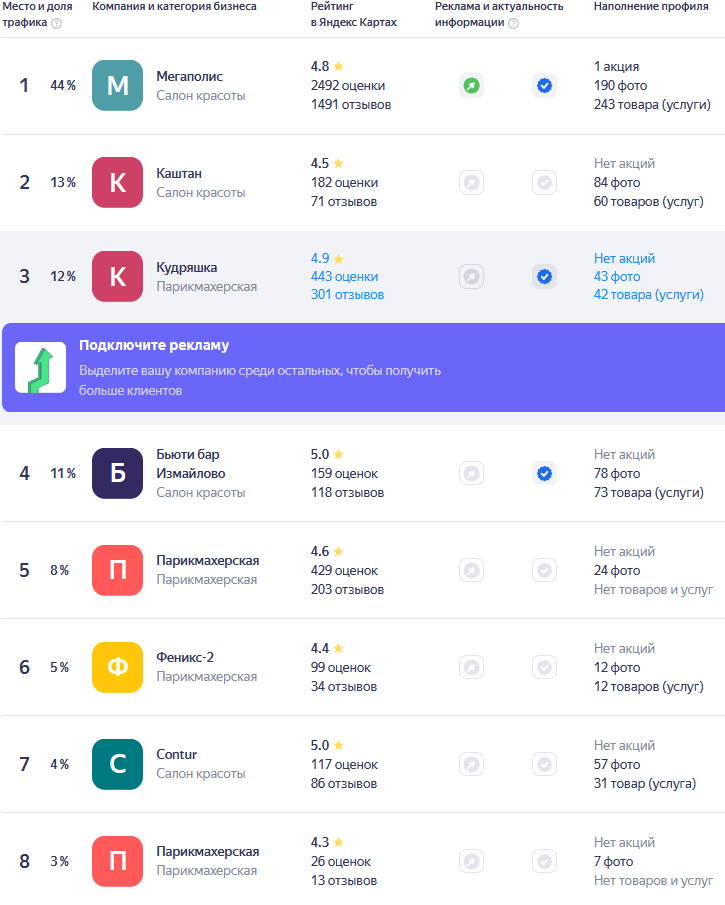Image resolution: width=725 pixels, height=905 pixels.
Task: Click Contur gray verification checkmark icon
Action: coord(544,764)
